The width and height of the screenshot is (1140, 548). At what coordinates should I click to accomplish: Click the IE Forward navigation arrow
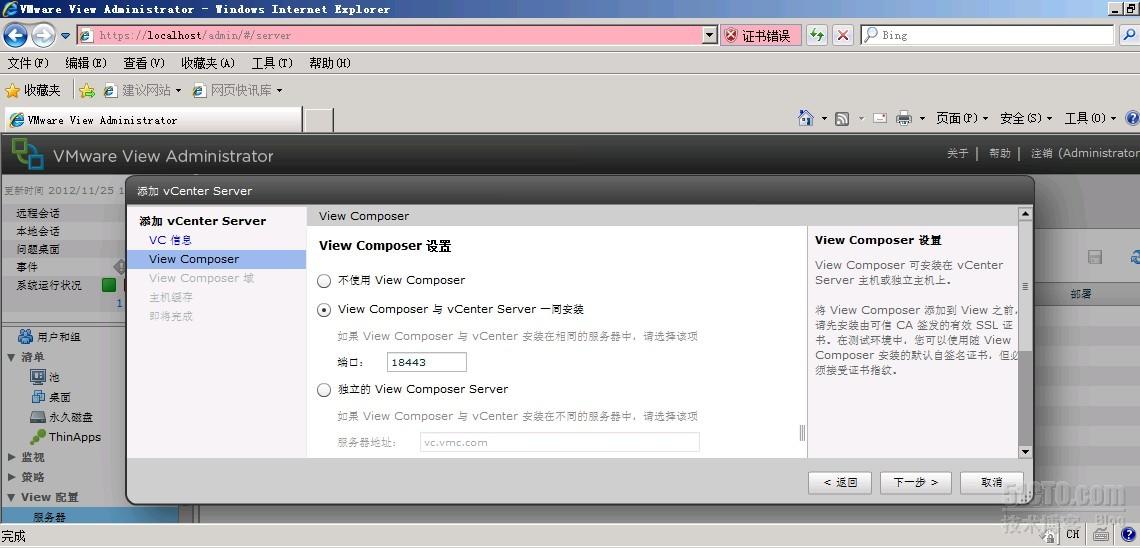click(x=43, y=35)
